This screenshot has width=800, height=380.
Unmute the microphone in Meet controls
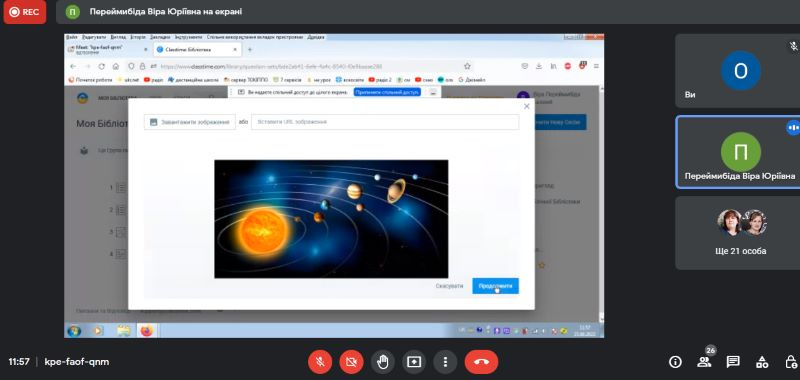coord(320,362)
